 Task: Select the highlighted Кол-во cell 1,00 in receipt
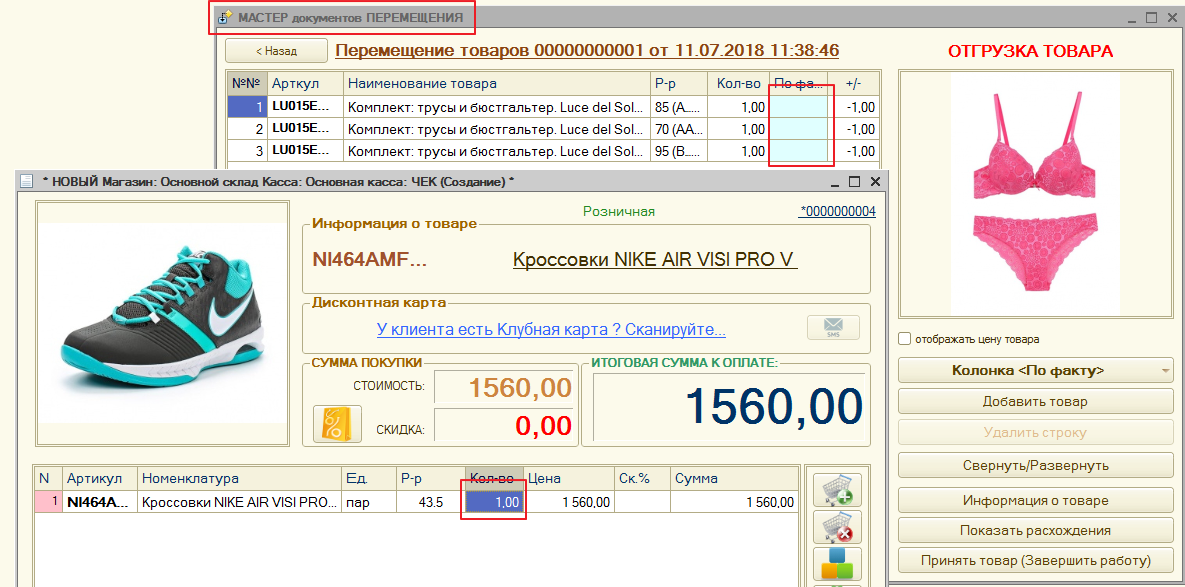pyautogui.click(x=495, y=502)
